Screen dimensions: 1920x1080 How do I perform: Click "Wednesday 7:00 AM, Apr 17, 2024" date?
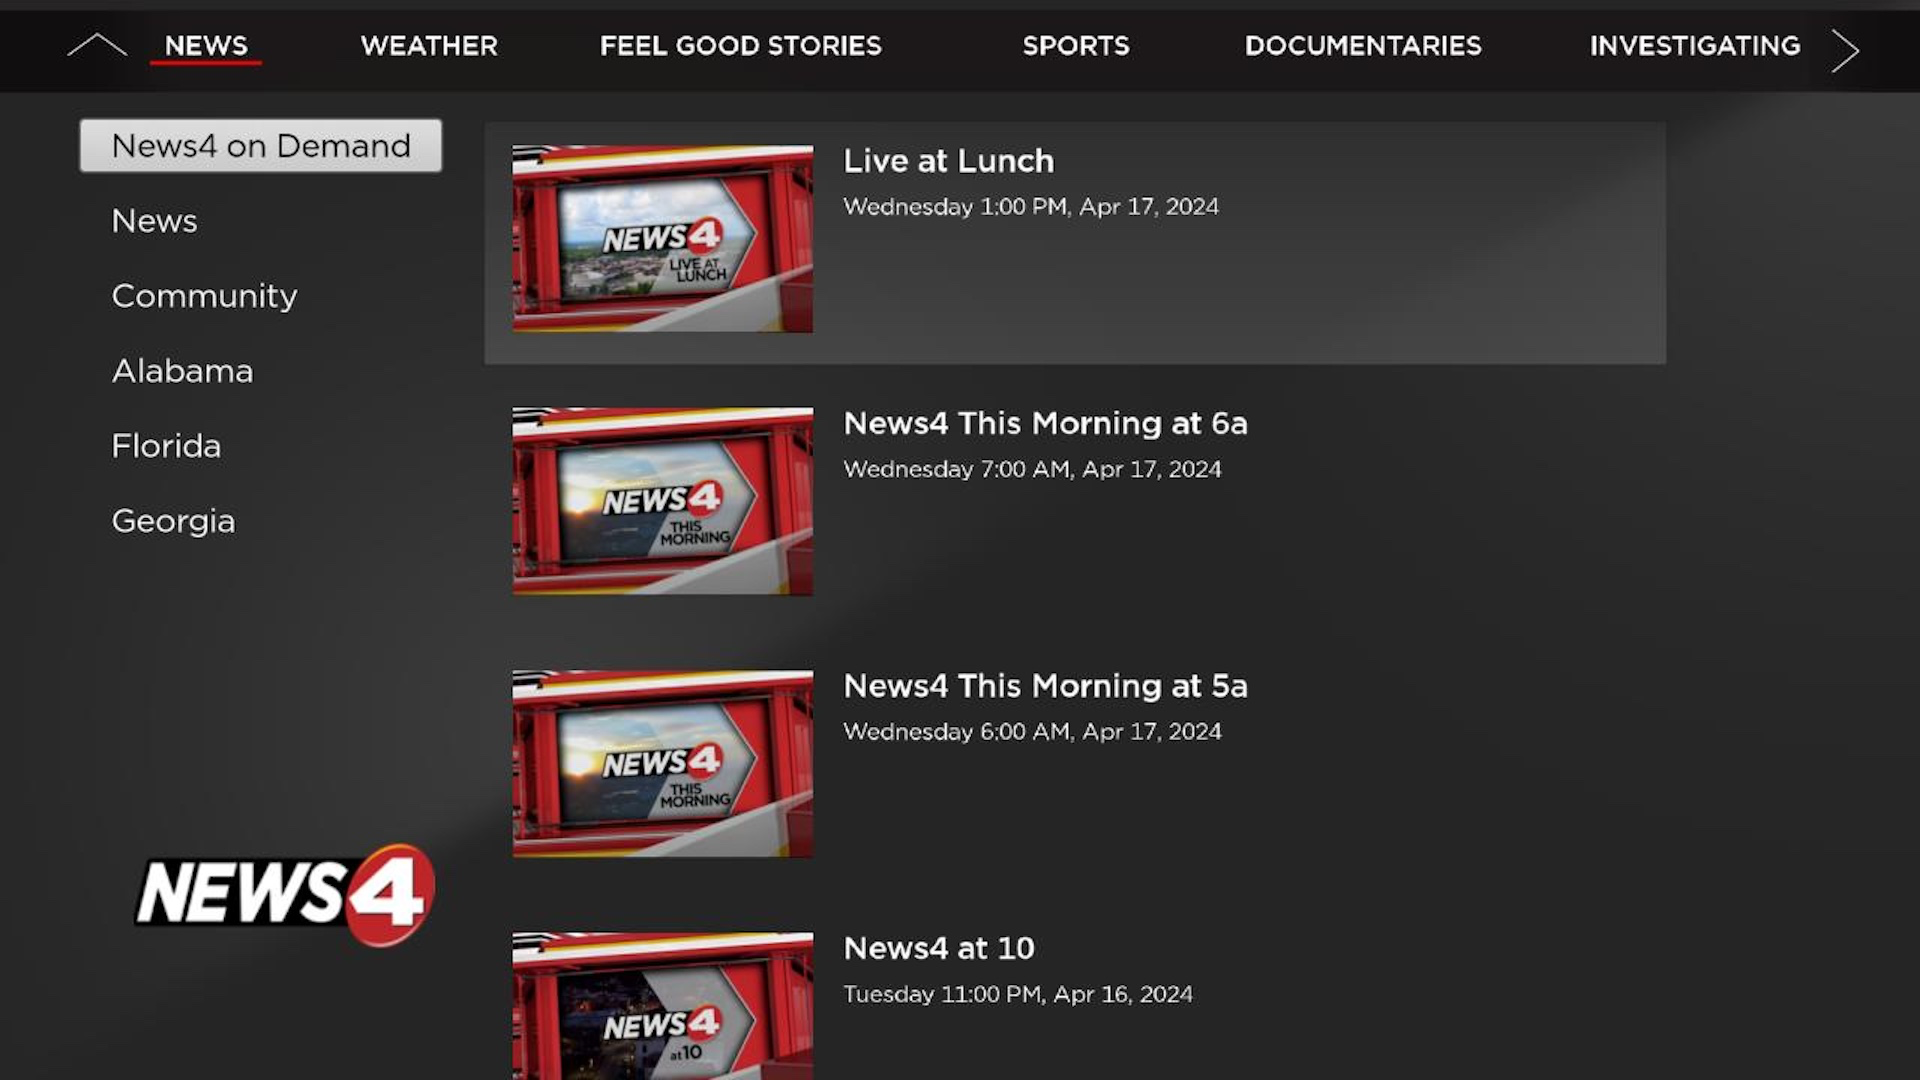(x=1032, y=469)
